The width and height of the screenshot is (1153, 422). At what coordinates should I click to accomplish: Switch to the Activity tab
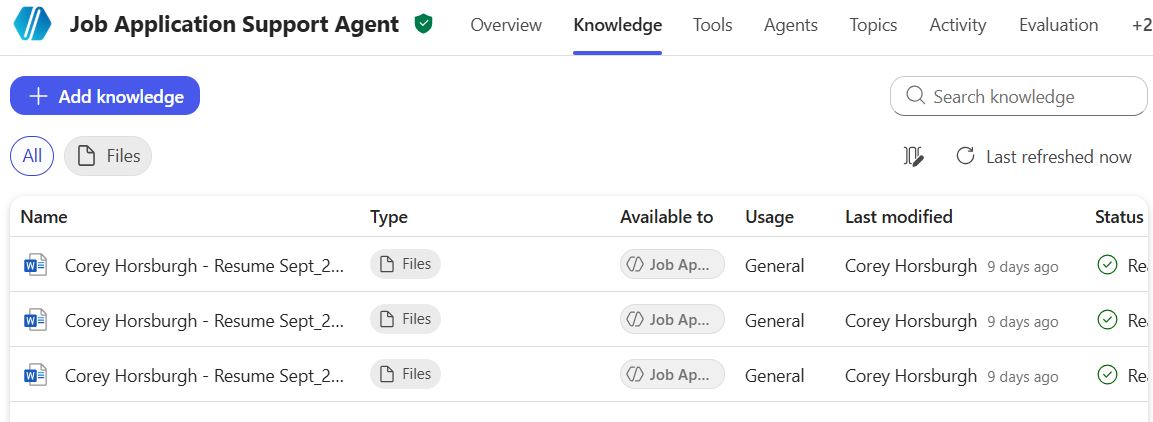pos(957,25)
